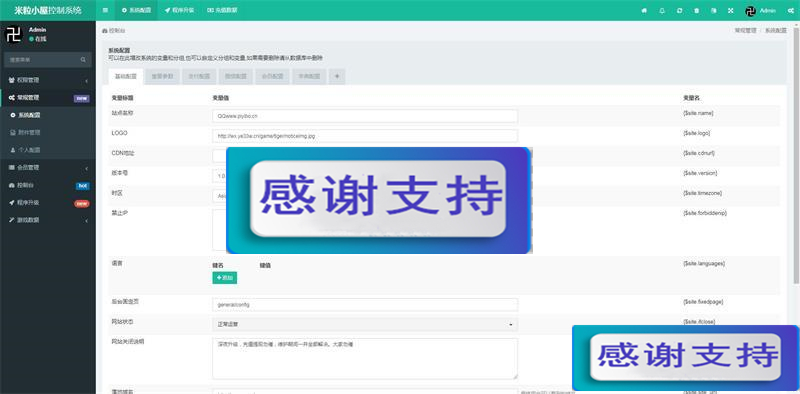Focus the 站点名称 input field
This screenshot has width=800, height=394.
(365, 116)
